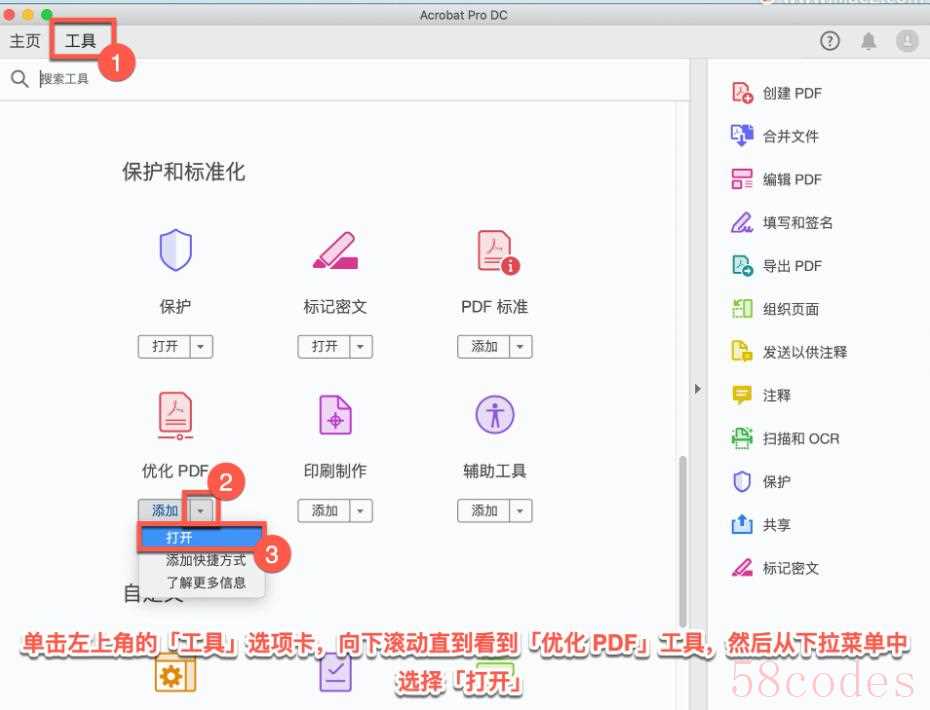Click the orange gear tool icon at bottom
This screenshot has width=930, height=710.
(x=176, y=675)
